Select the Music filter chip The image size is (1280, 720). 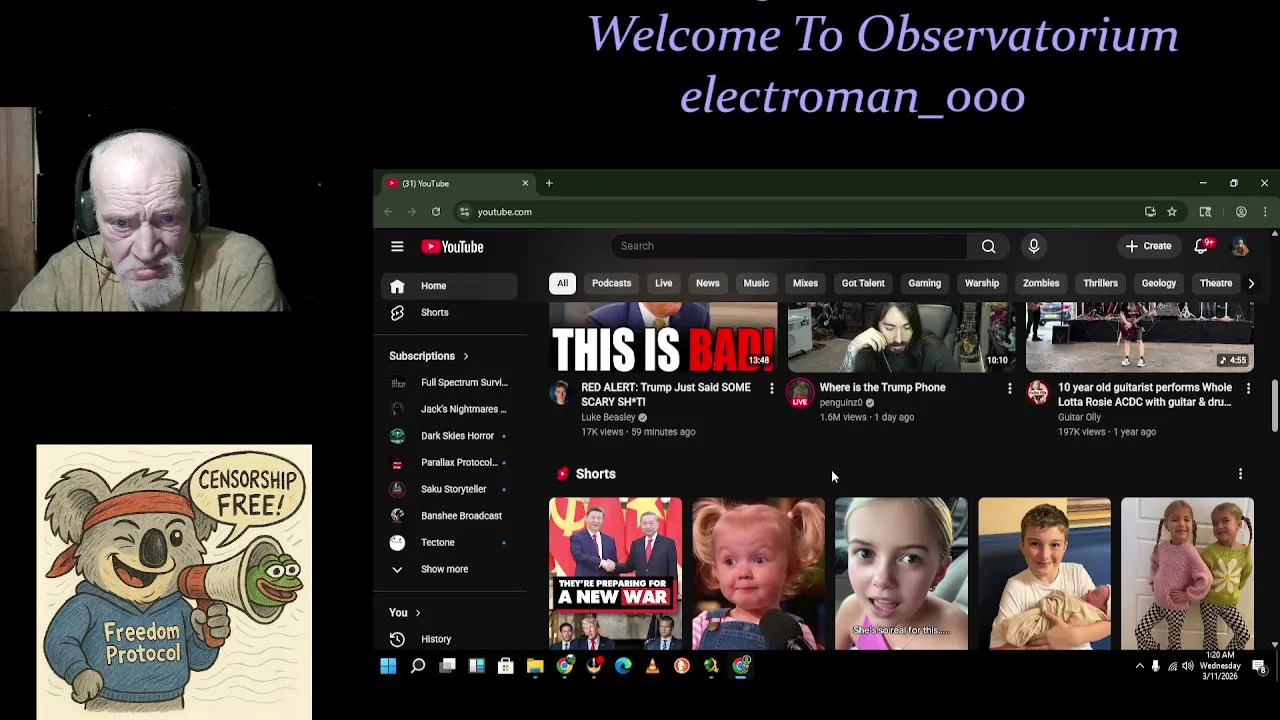coord(756,283)
